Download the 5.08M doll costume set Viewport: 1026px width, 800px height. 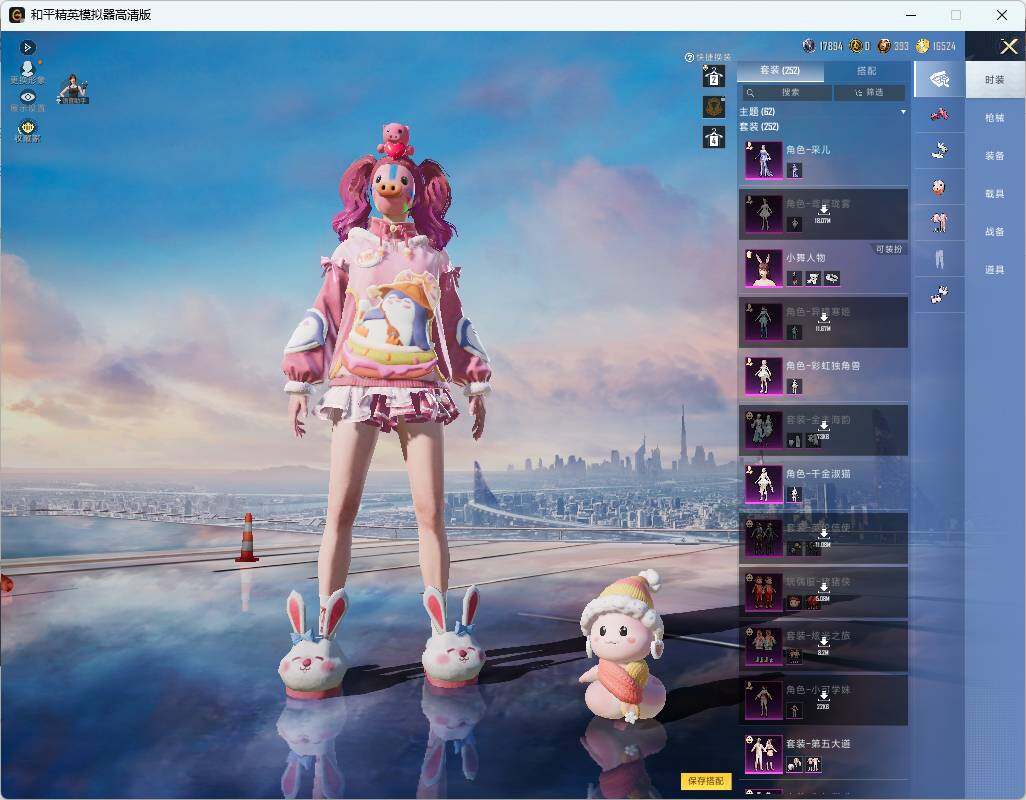coord(823,592)
